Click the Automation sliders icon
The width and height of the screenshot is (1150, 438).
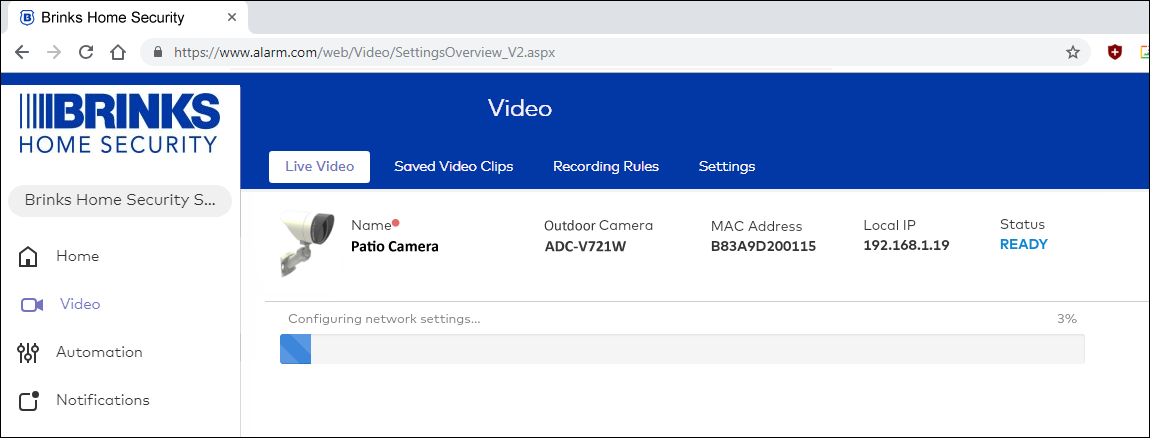click(x=28, y=352)
